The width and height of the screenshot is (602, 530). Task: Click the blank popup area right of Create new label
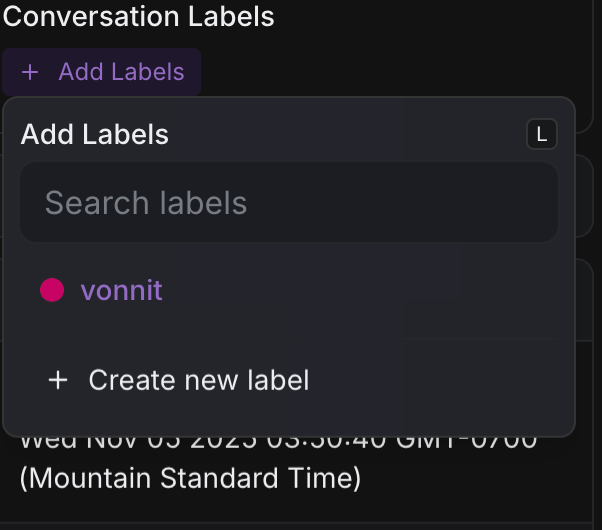point(440,380)
